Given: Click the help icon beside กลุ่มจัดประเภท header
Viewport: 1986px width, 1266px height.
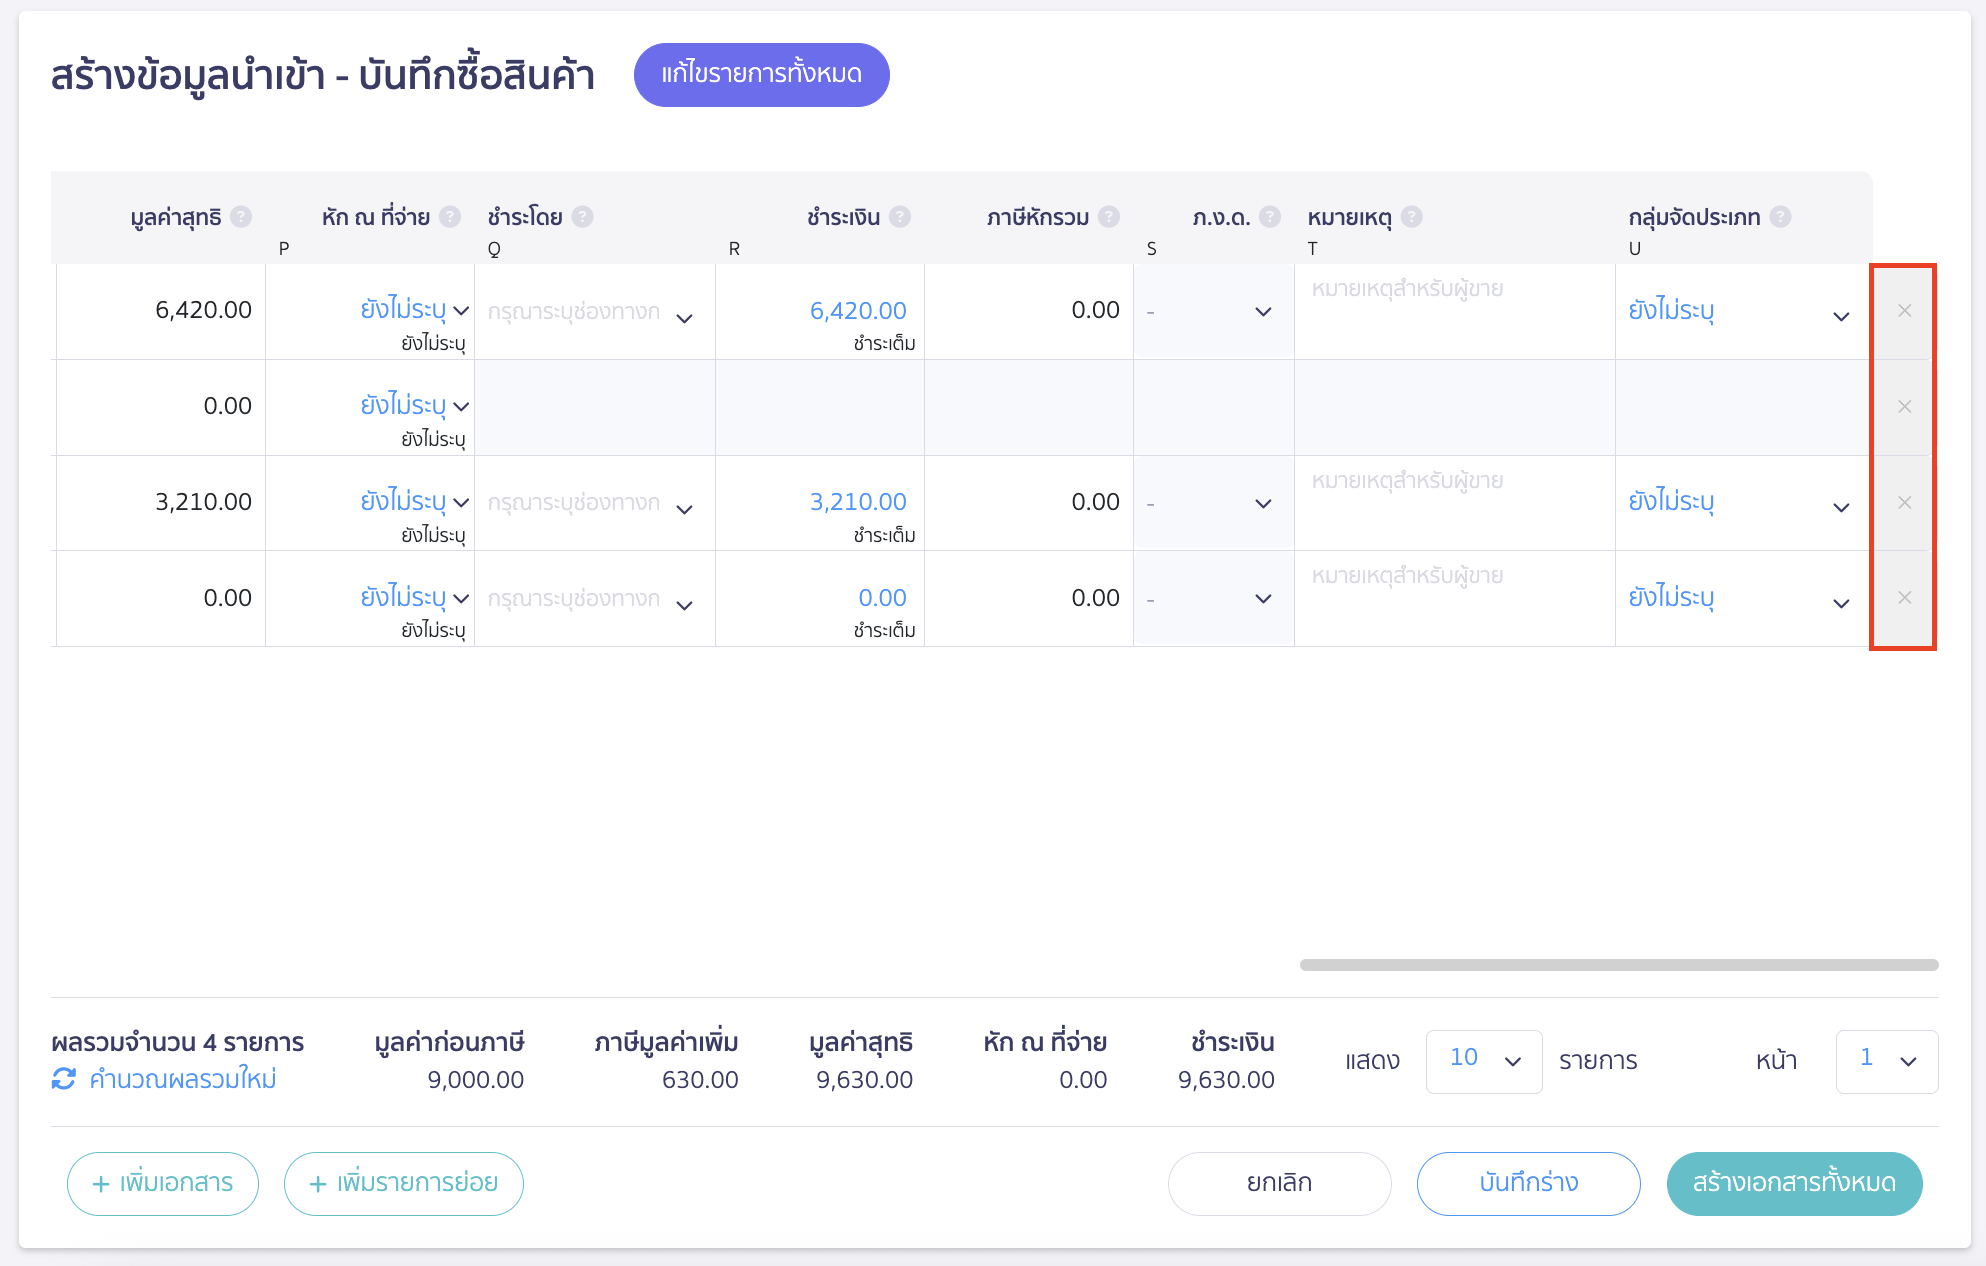Looking at the screenshot, I should pos(1782,215).
